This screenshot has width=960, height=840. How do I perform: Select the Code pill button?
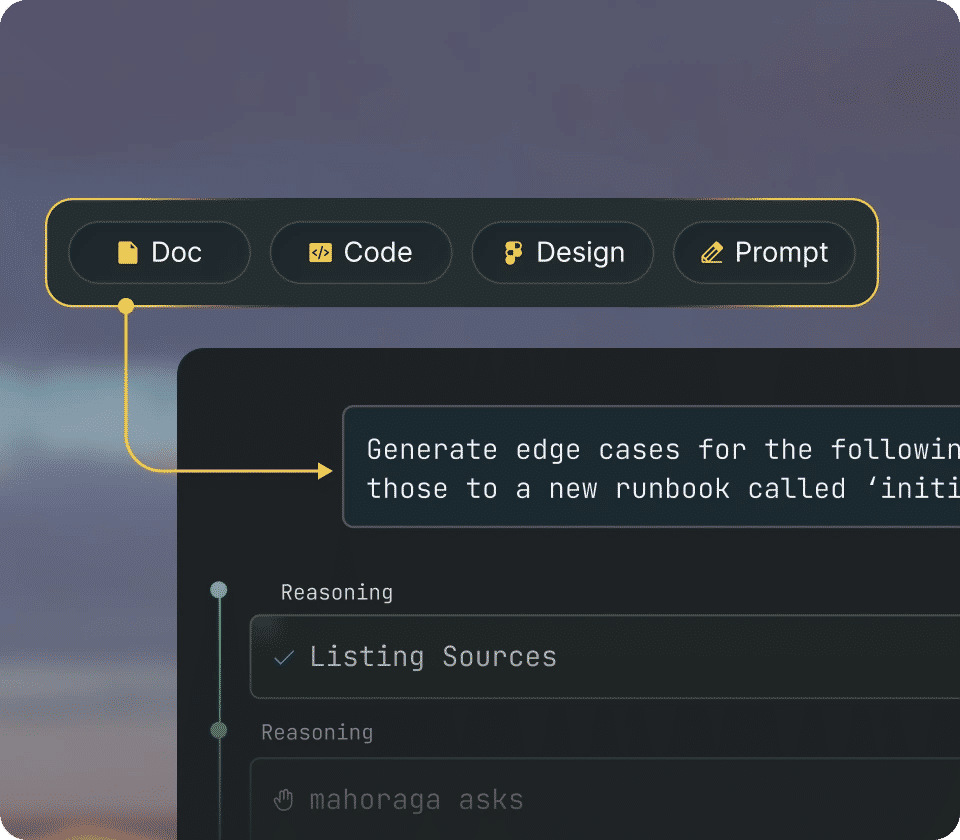[x=361, y=252]
